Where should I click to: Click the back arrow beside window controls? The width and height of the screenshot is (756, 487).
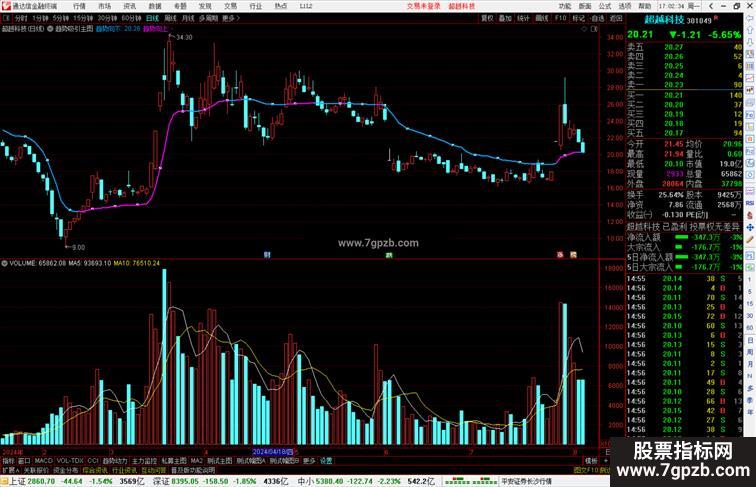[712, 6]
